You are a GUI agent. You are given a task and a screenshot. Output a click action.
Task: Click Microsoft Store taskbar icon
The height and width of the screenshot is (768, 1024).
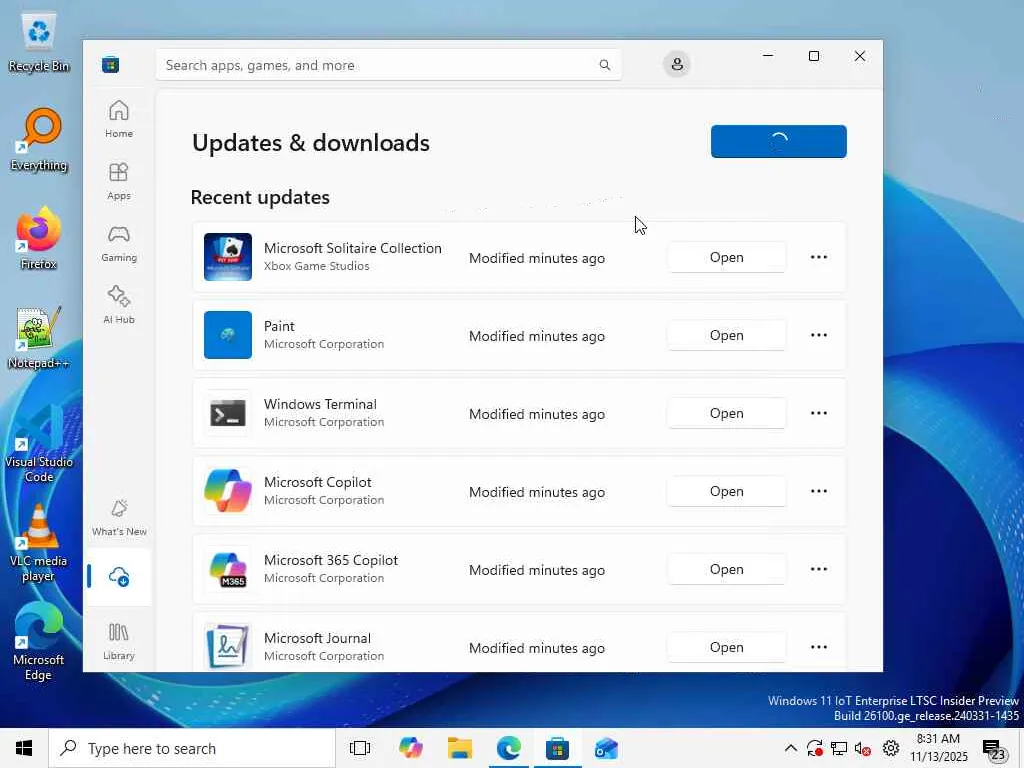click(557, 748)
